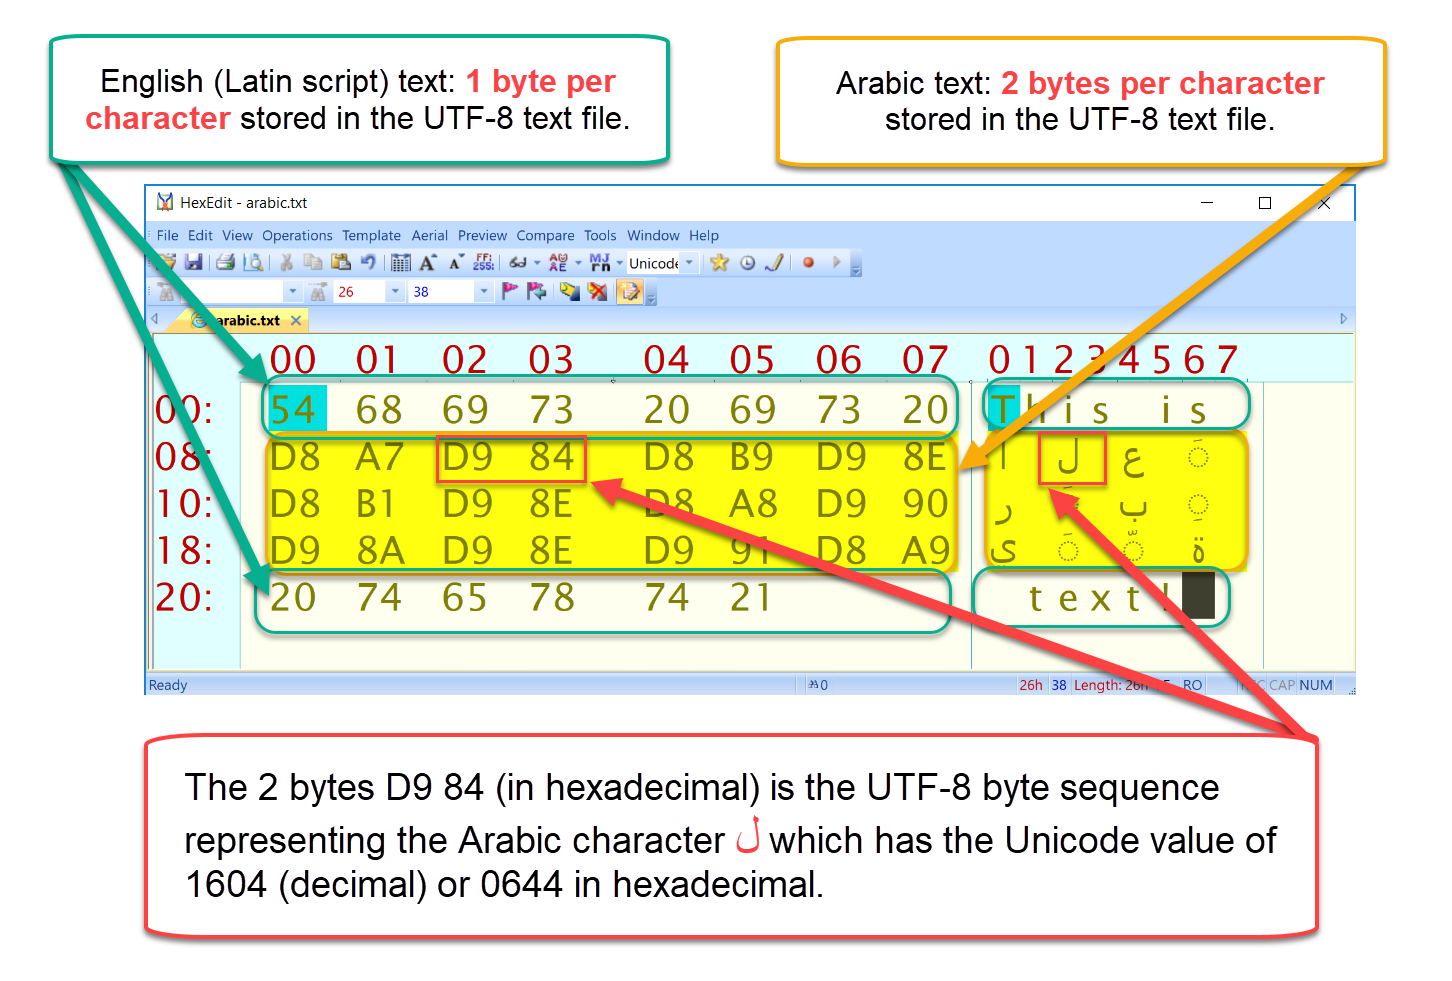Image resolution: width=1452 pixels, height=981 pixels.
Task: Toggle the FF:255 hex/decimal address display
Action: coord(483,262)
